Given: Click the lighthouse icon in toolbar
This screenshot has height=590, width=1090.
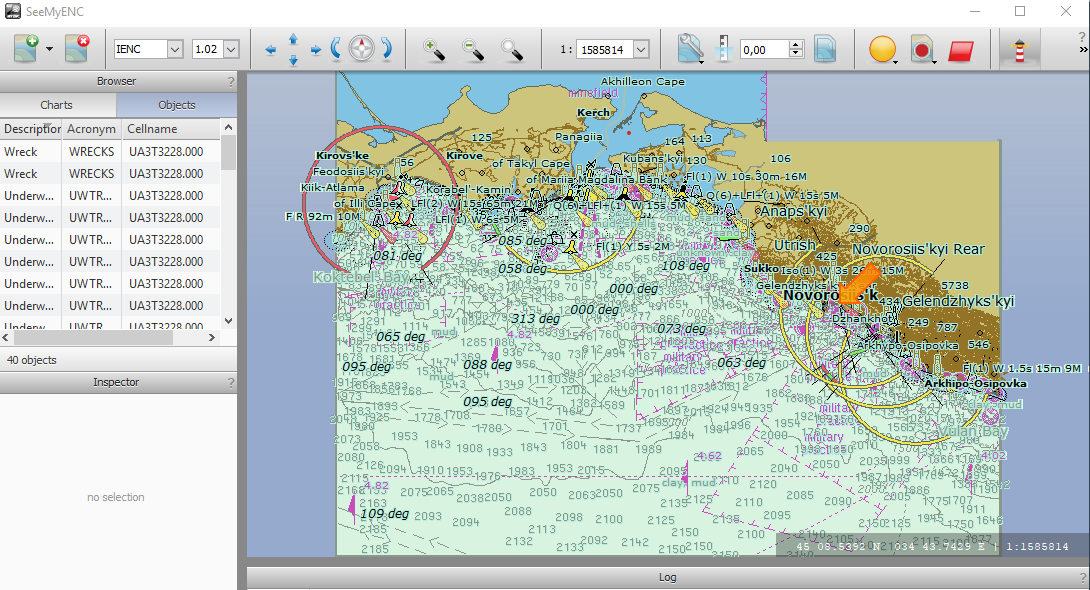Looking at the screenshot, I should point(1020,49).
